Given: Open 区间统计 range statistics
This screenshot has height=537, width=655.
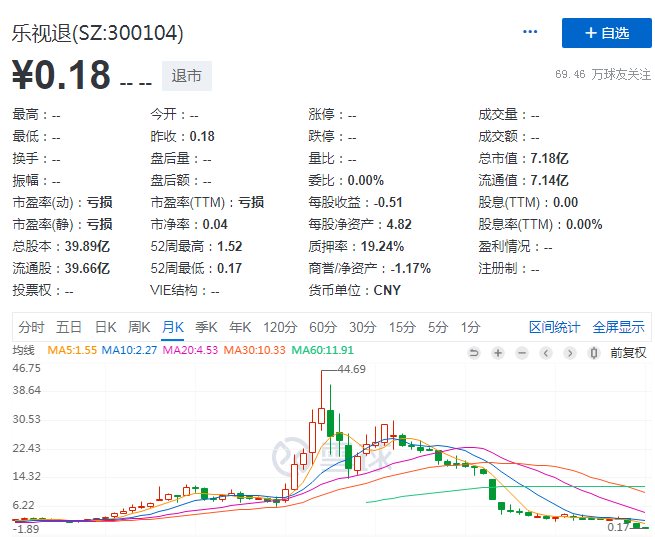Looking at the screenshot, I should [554, 327].
